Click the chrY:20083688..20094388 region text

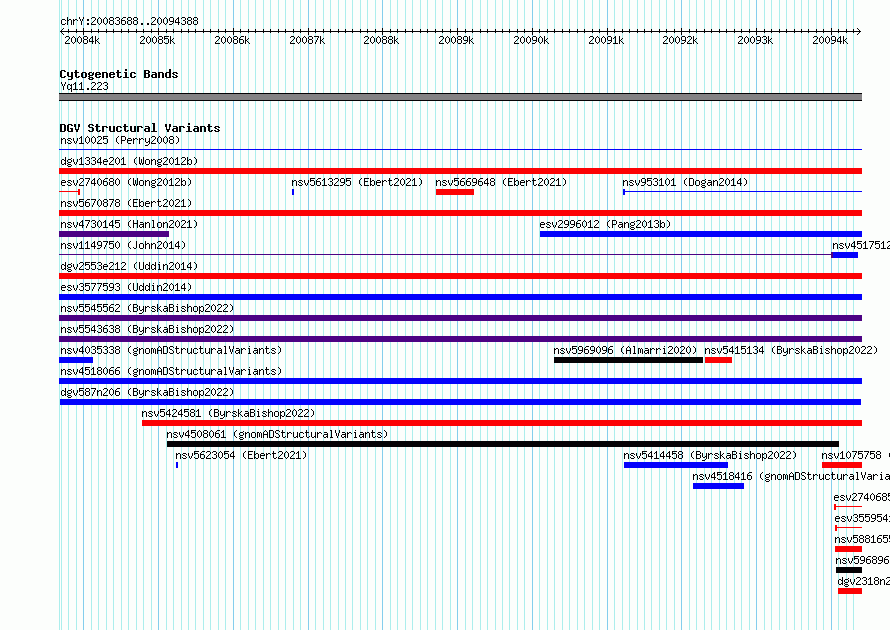coord(129,21)
